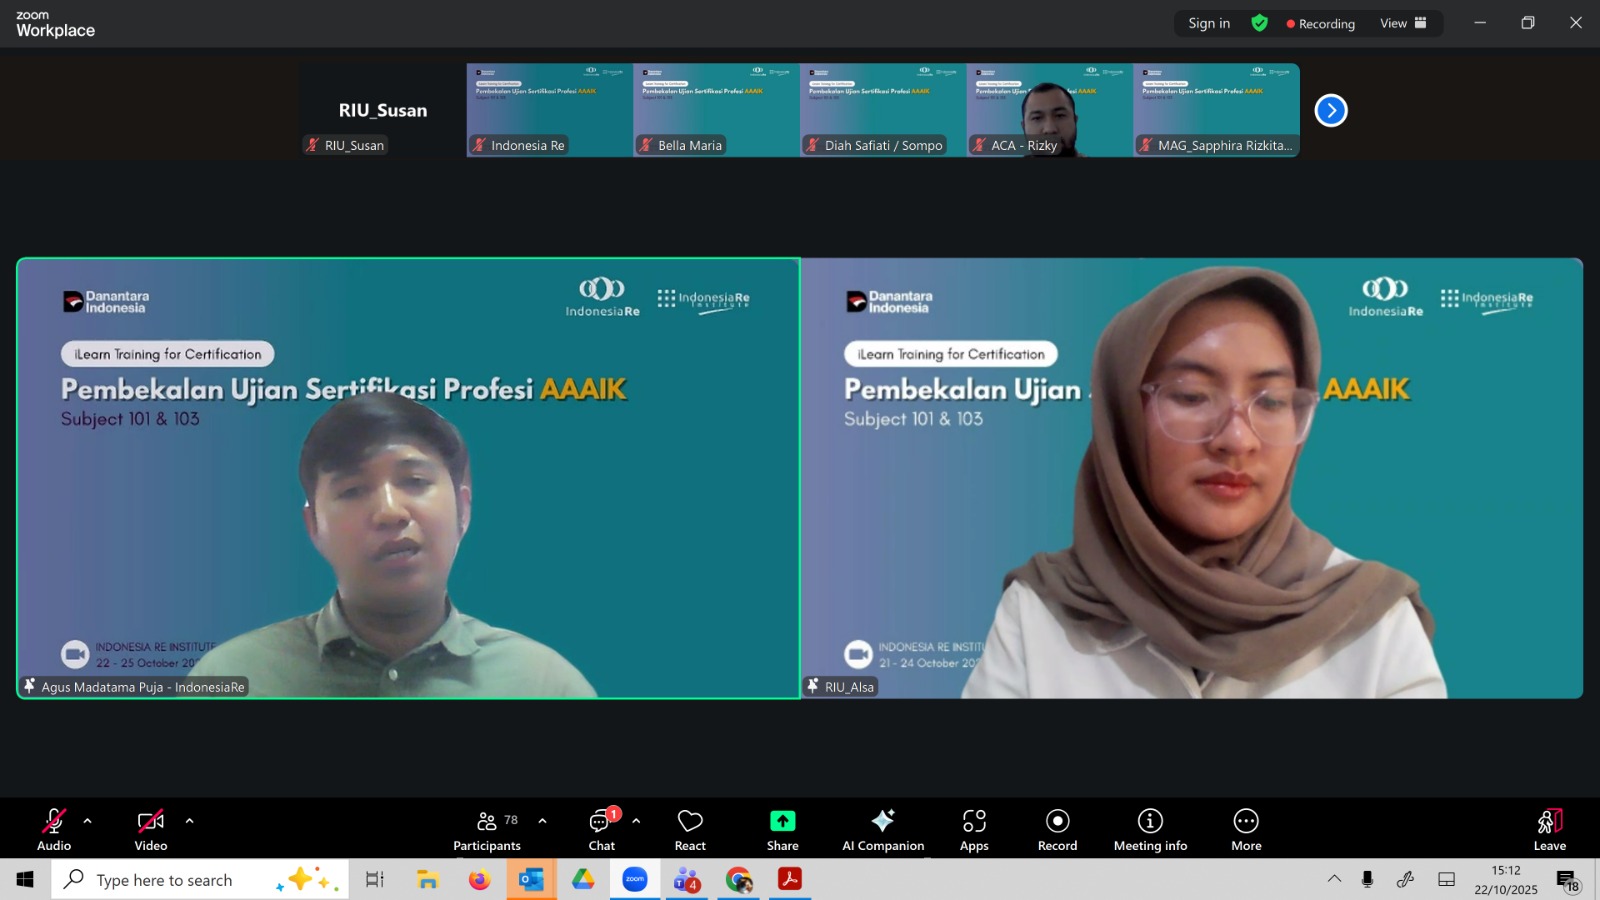
Task: Toggle the Participants panel
Action: [487, 829]
